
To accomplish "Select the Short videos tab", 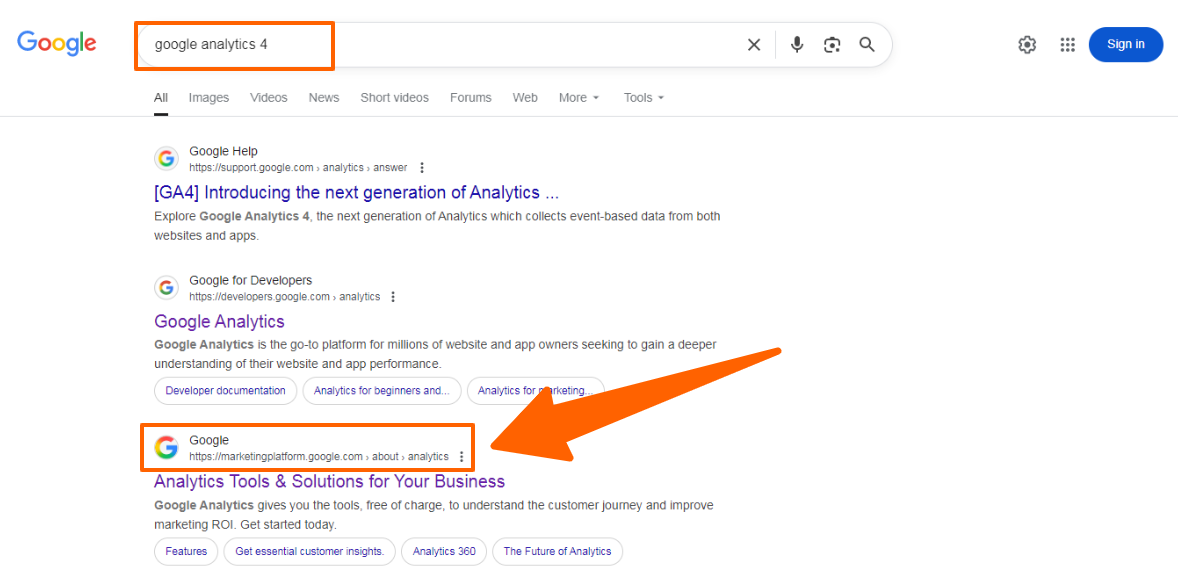I will 394,98.
